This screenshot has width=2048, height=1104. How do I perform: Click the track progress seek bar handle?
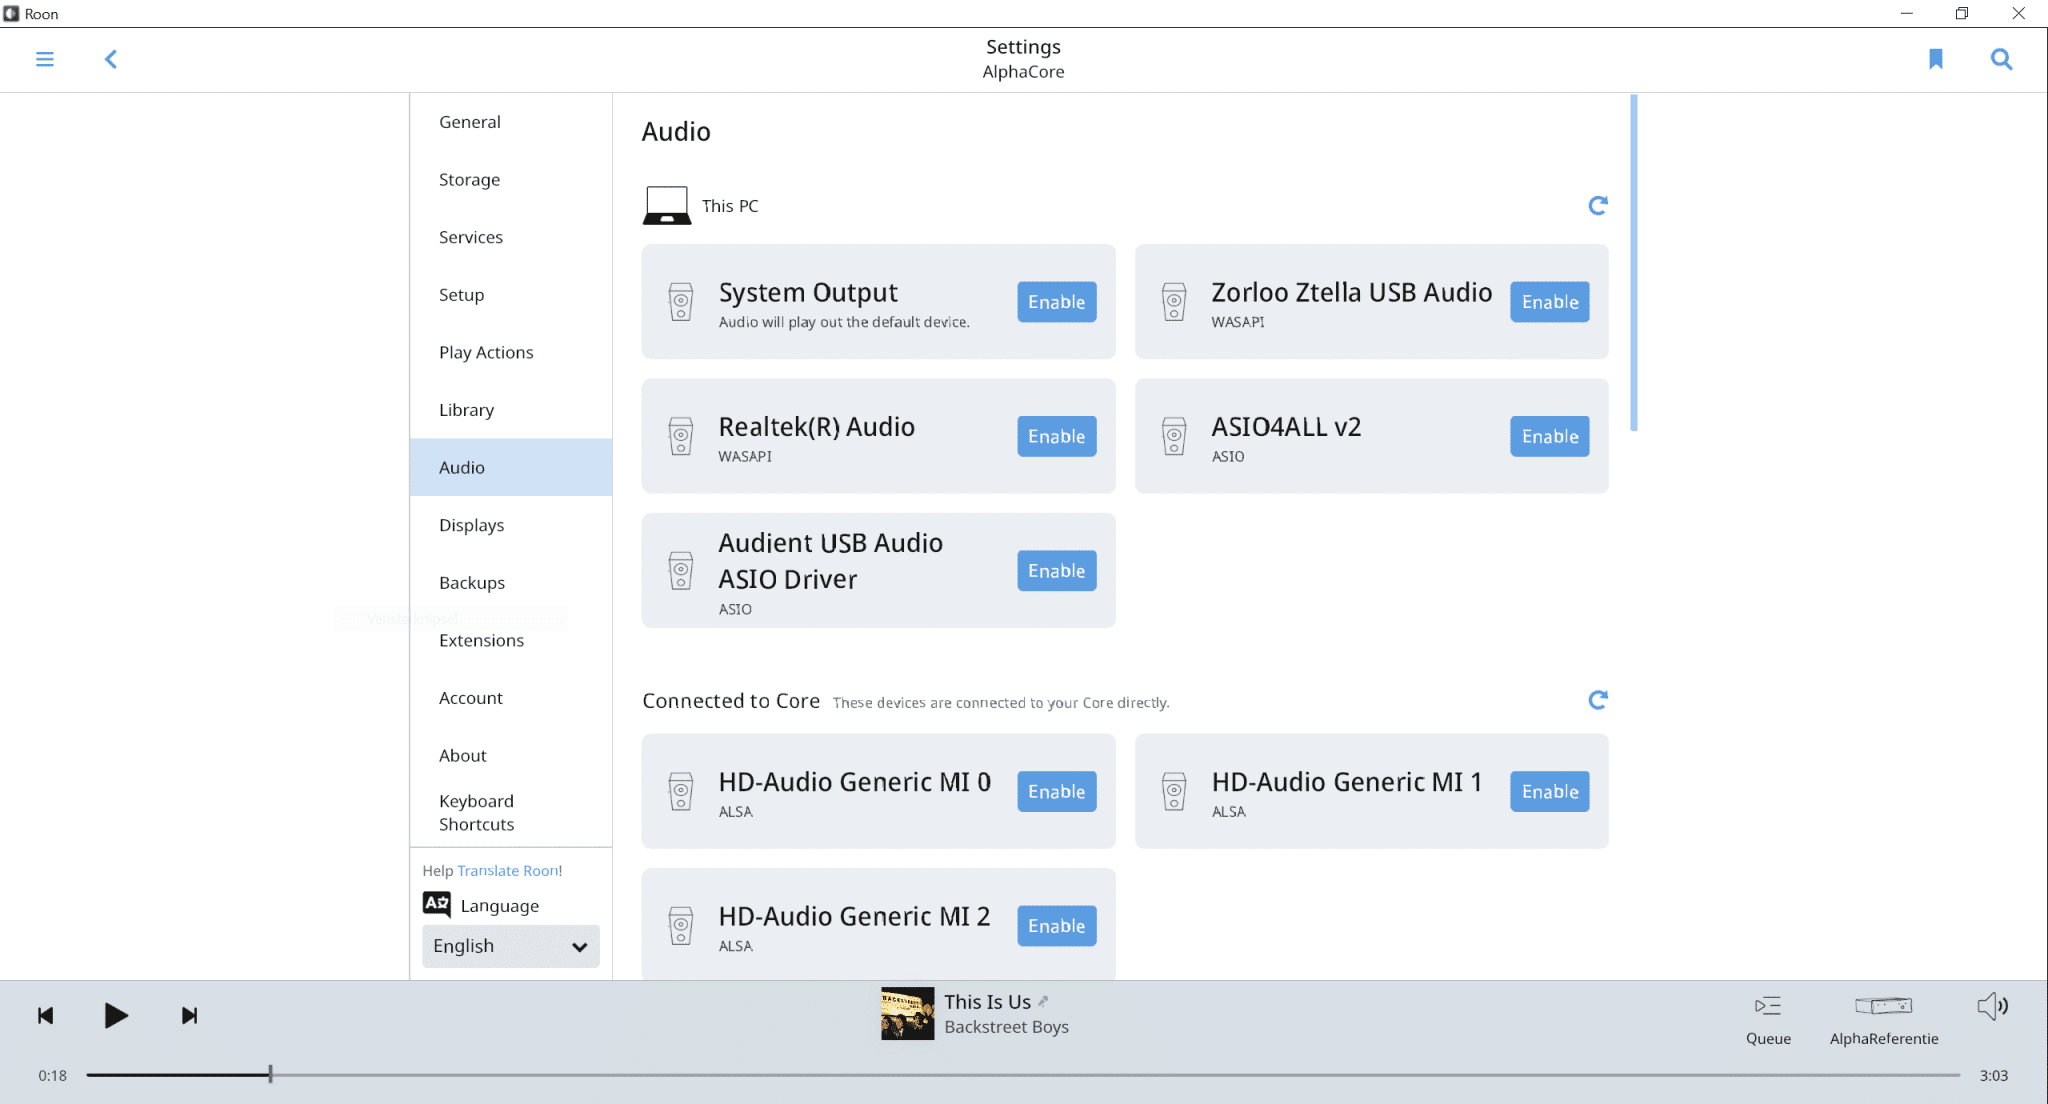[270, 1074]
